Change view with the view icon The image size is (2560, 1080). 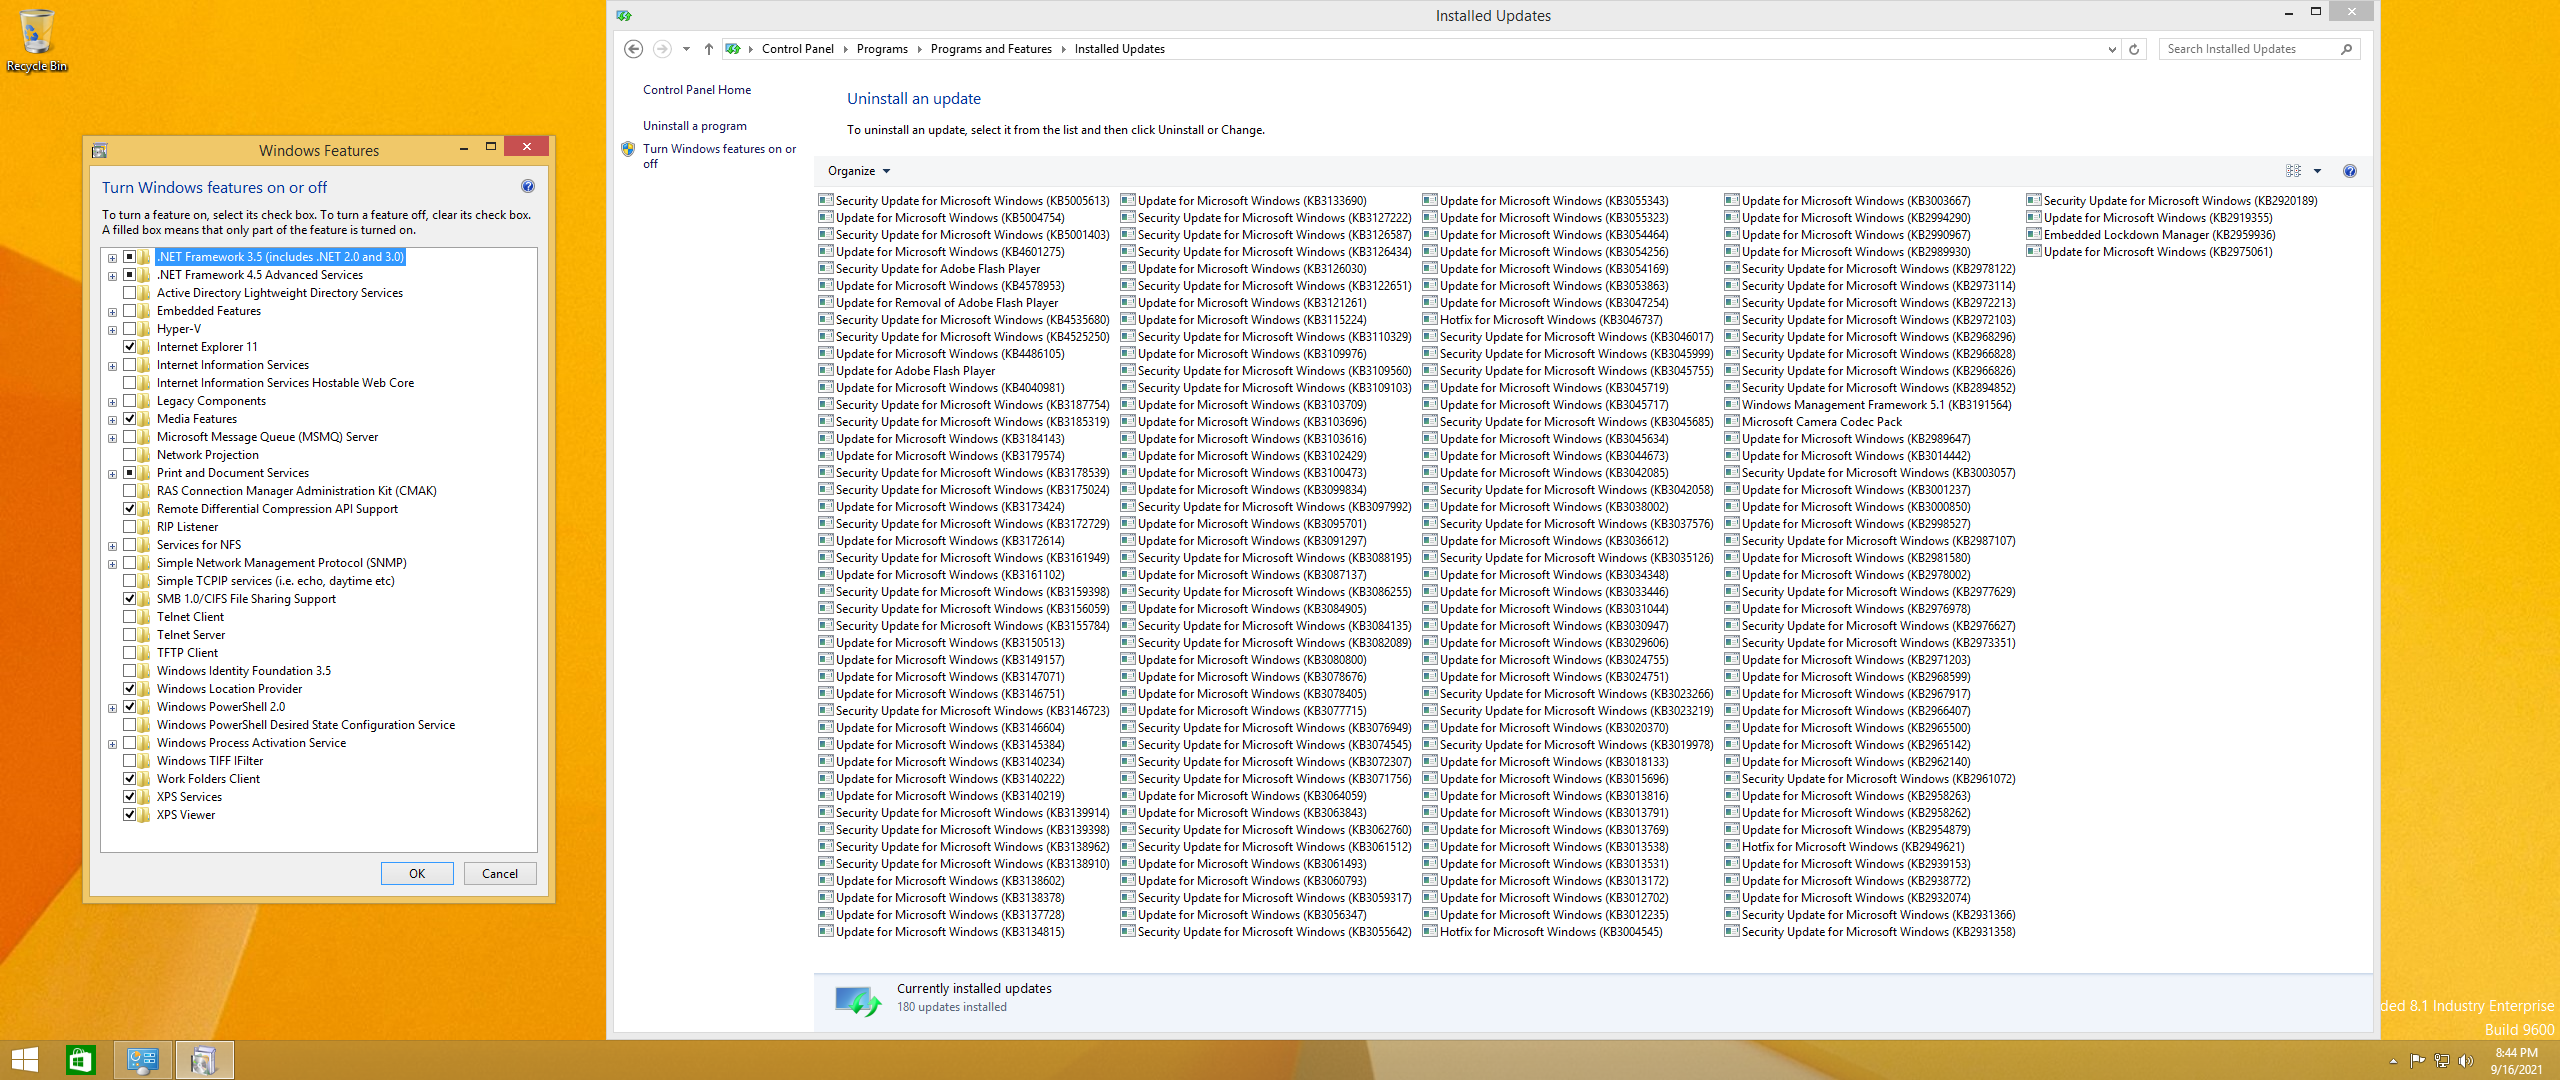coord(2293,171)
